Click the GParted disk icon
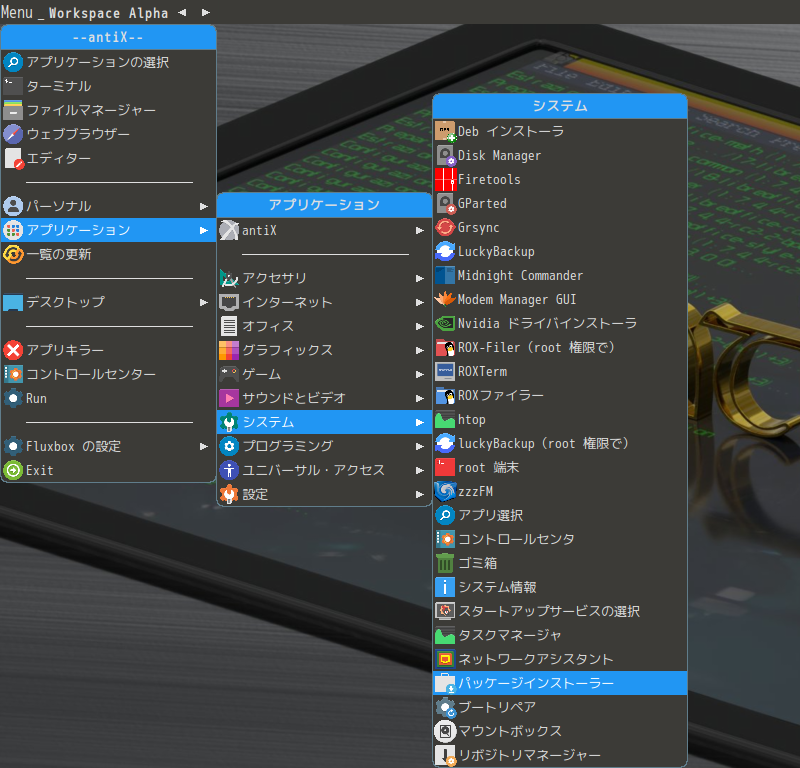 (445, 203)
